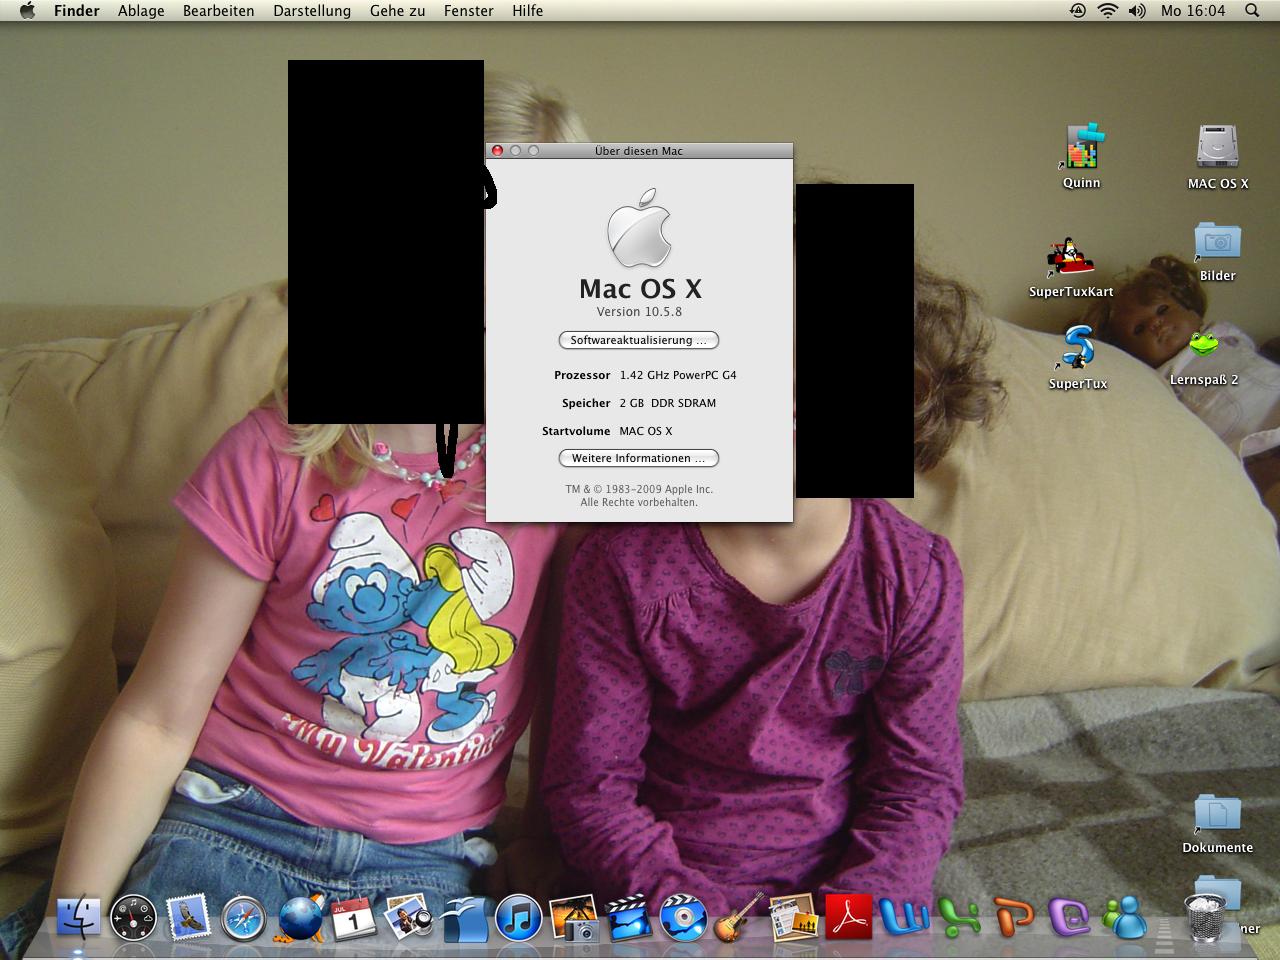The height and width of the screenshot is (960, 1280).
Task: Open the Trash in the Dock
Action: (1205, 918)
